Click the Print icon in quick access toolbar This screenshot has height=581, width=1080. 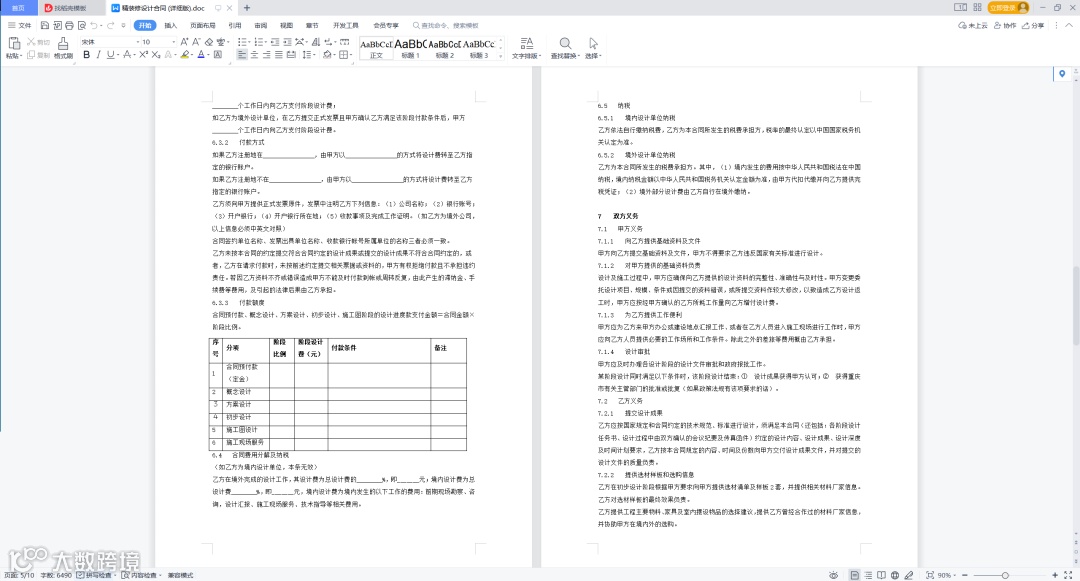pos(70,25)
